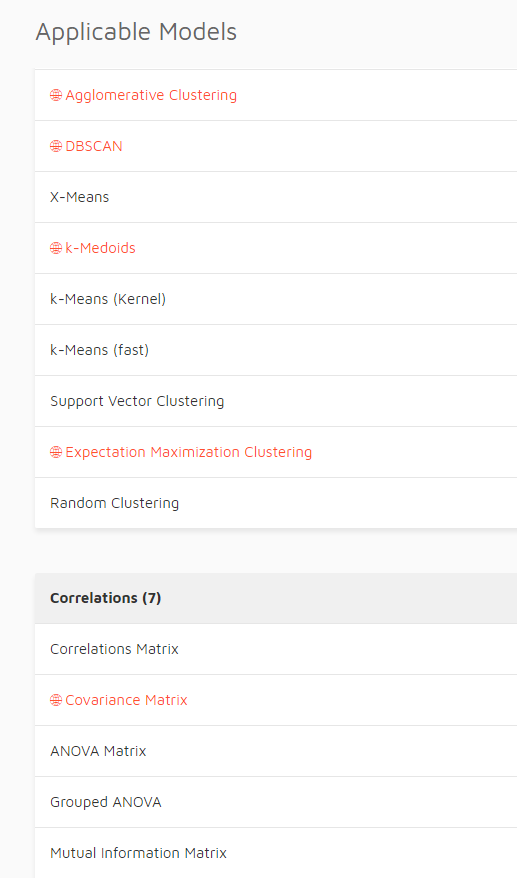This screenshot has height=878, width=517.
Task: Click globe icon beside Covariance Matrix
Action: coord(56,700)
